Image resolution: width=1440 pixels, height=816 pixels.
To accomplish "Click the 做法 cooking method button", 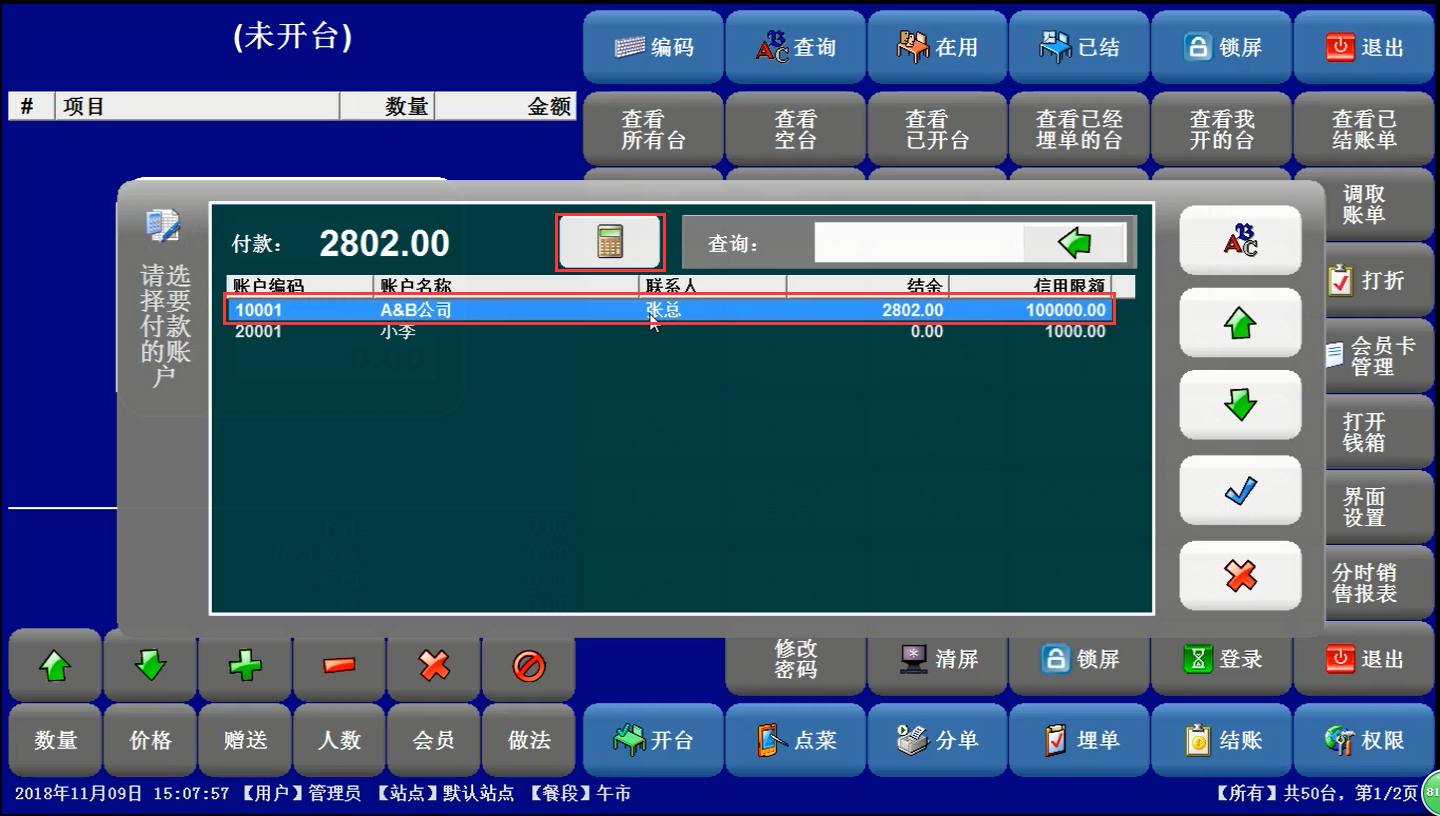I will click(529, 740).
